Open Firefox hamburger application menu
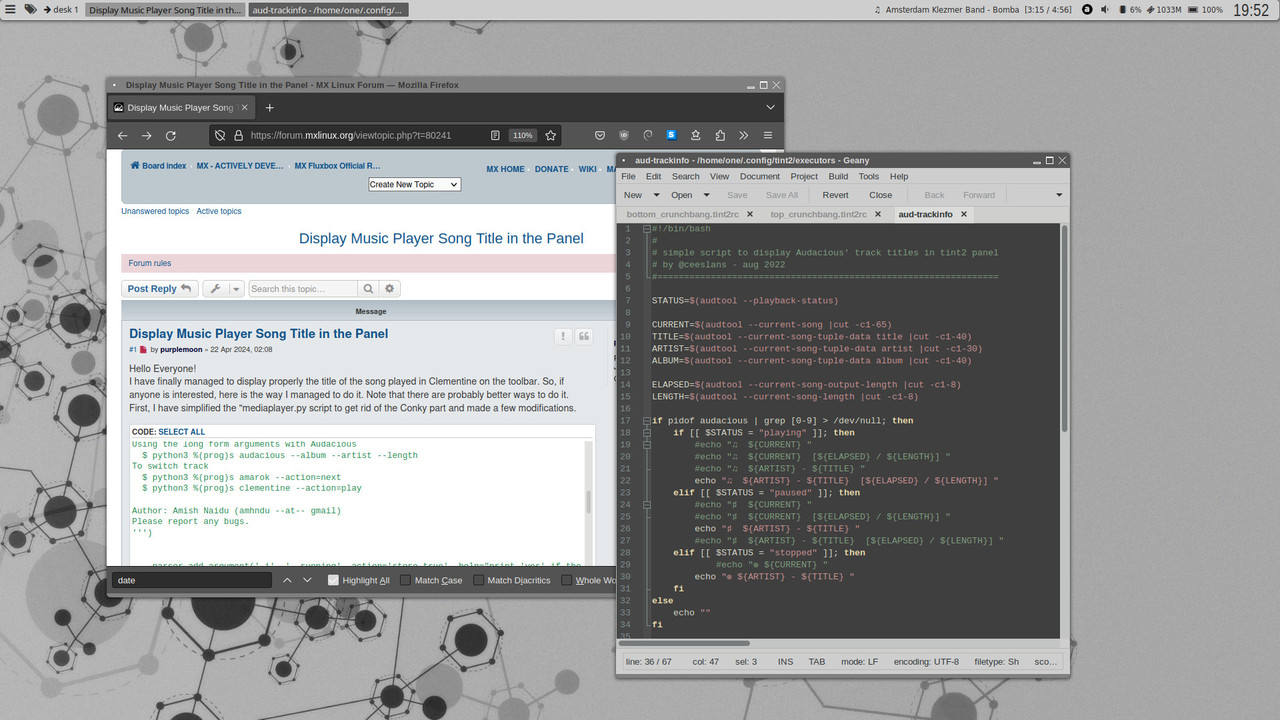Screen dimensions: 1280x720 (768, 135)
